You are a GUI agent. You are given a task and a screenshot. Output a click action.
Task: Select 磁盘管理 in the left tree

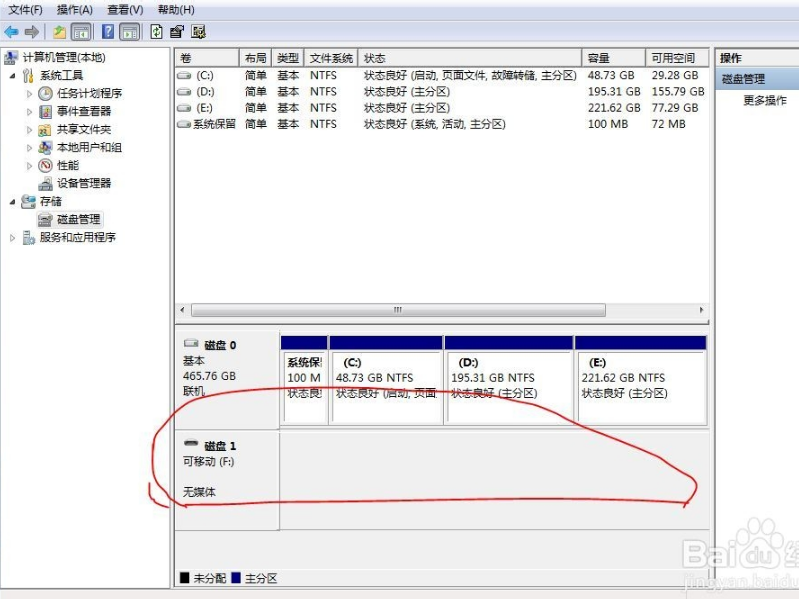tap(78, 219)
